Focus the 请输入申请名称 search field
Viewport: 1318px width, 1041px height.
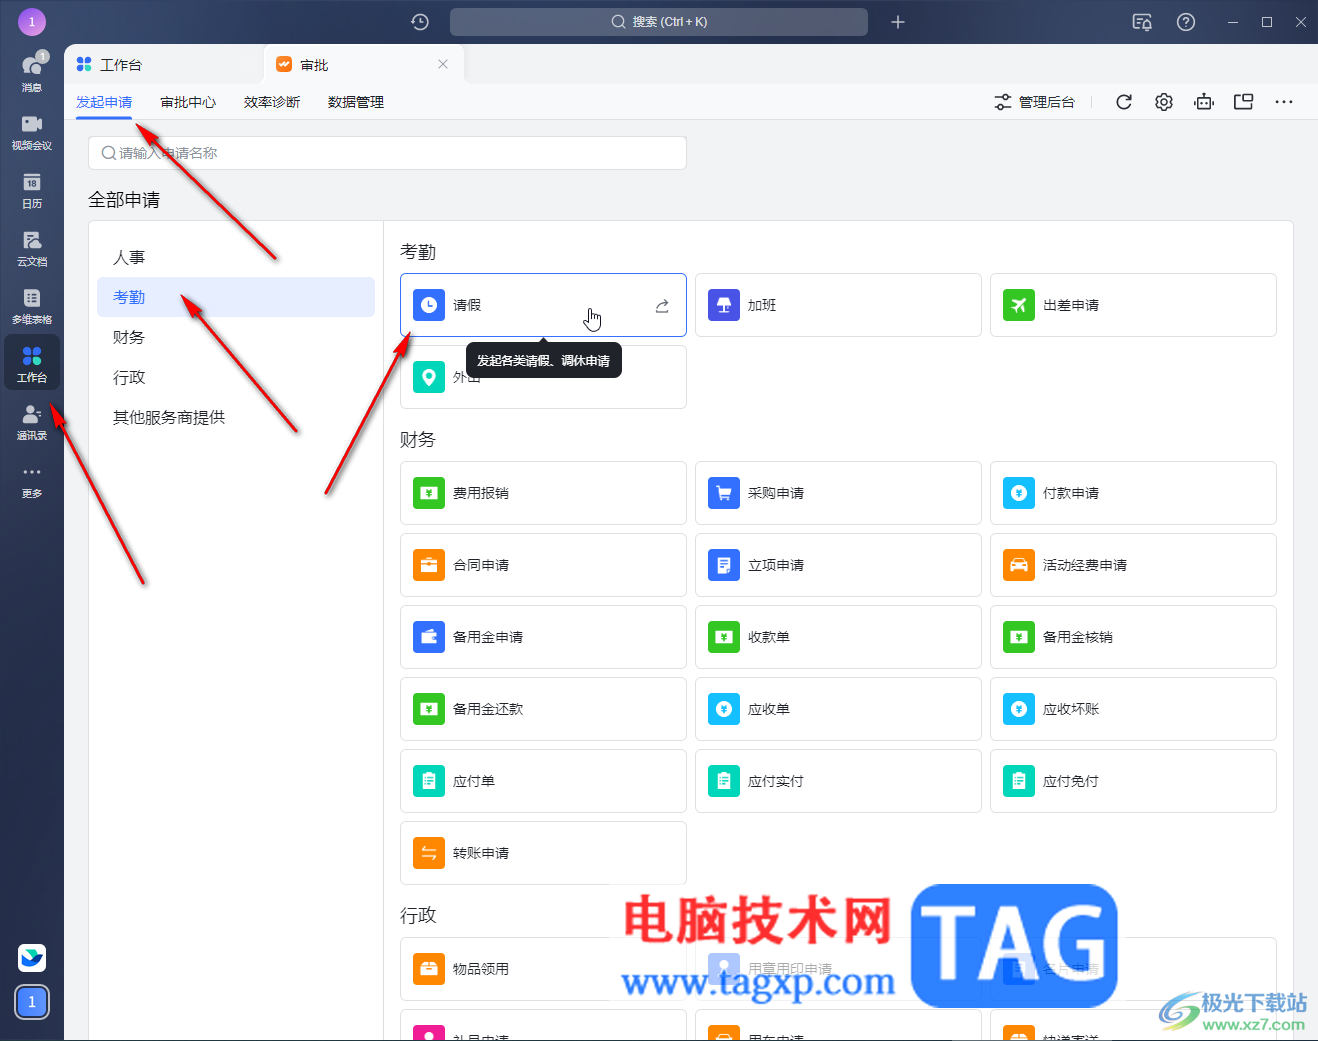pyautogui.click(x=388, y=153)
